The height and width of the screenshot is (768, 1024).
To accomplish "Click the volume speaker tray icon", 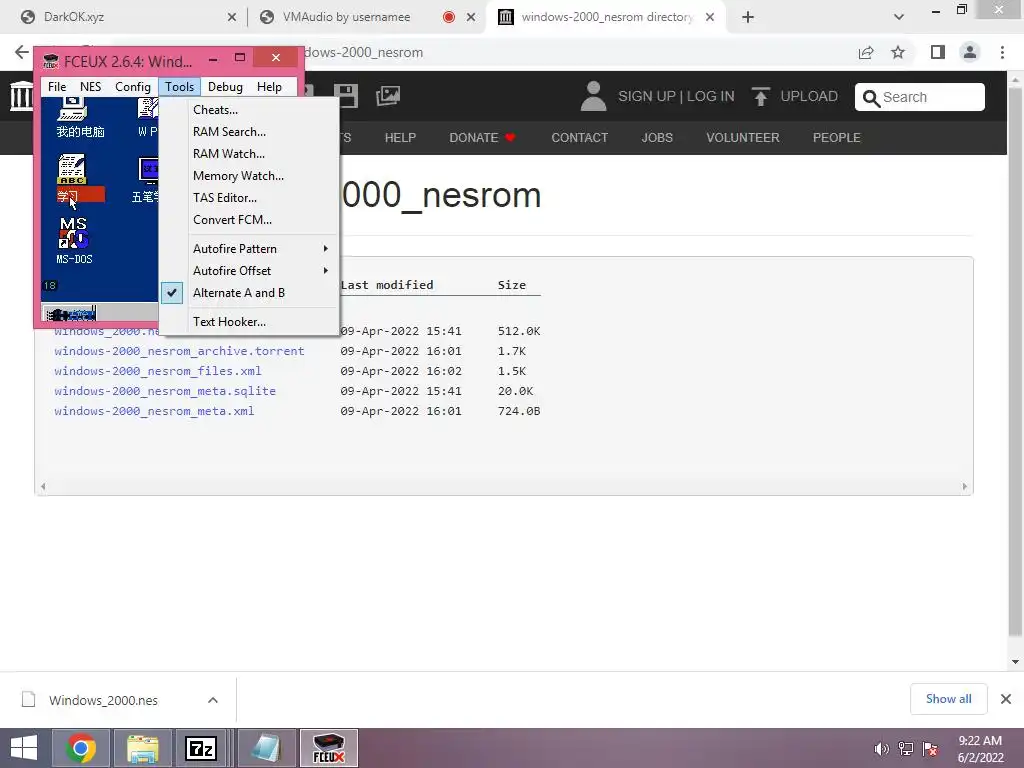I will click(x=881, y=749).
